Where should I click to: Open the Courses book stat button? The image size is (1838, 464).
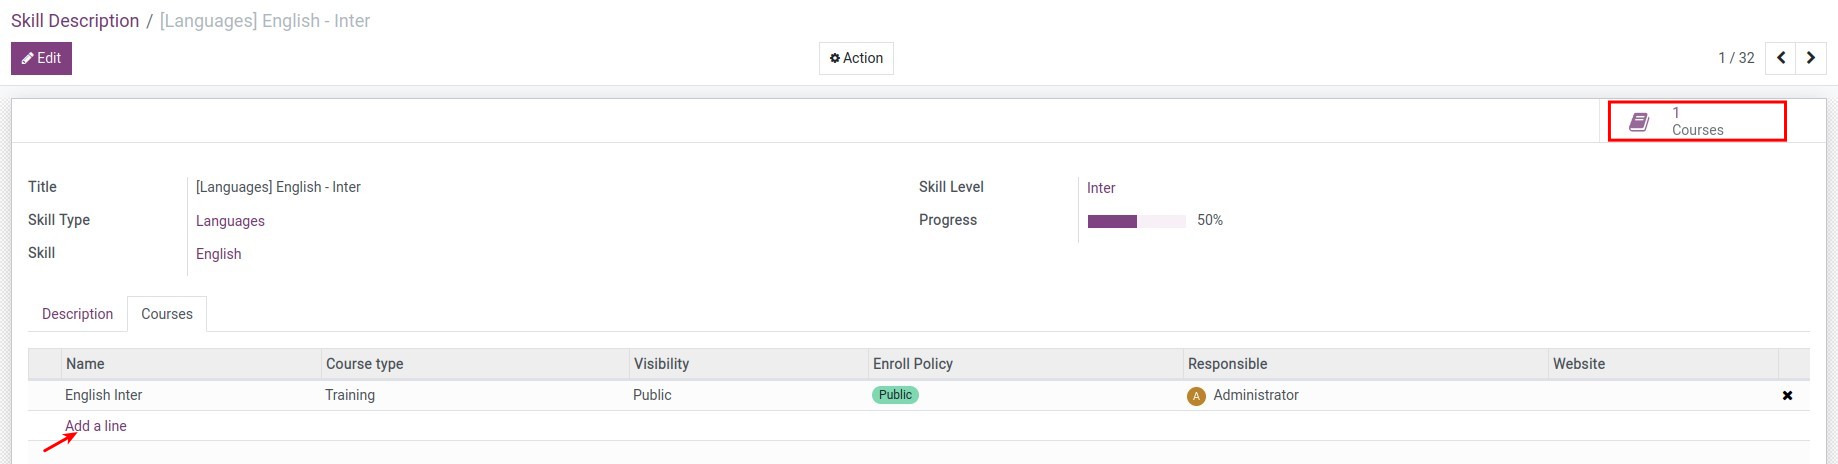[1696, 121]
